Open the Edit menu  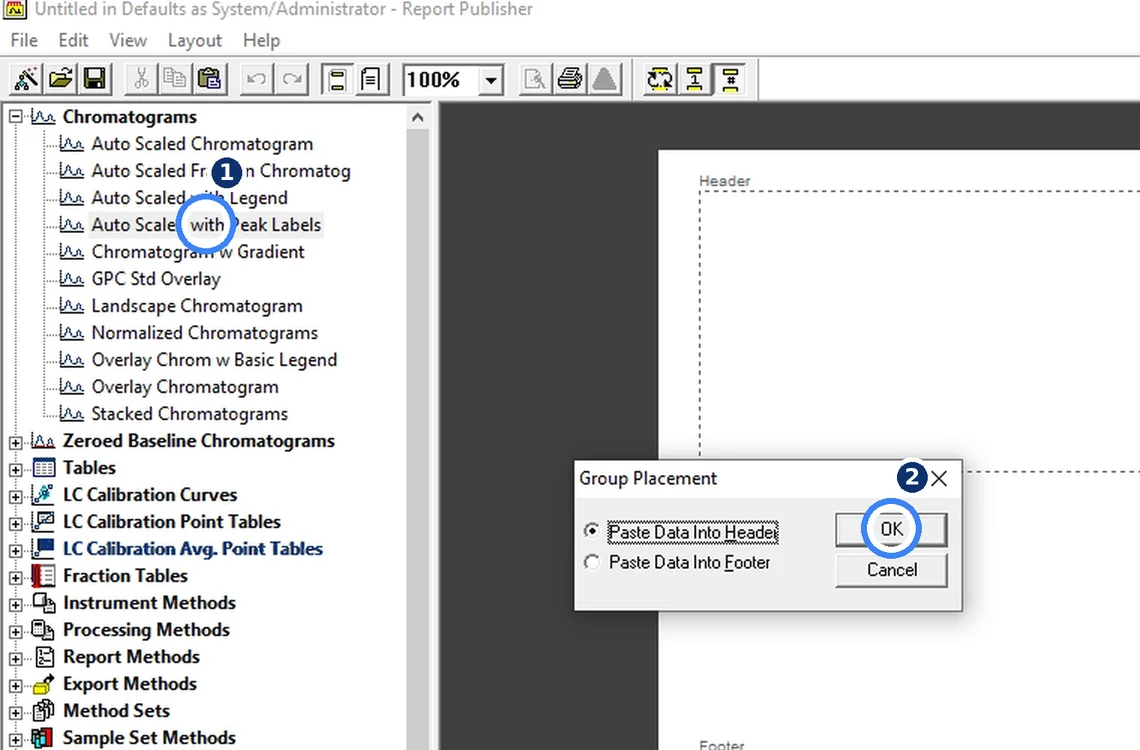click(73, 40)
